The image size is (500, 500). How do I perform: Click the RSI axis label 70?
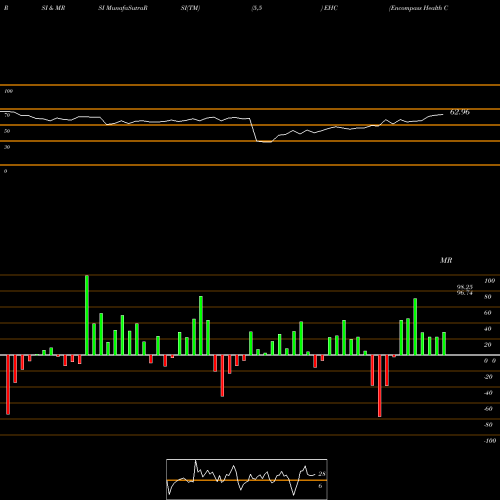7,115
